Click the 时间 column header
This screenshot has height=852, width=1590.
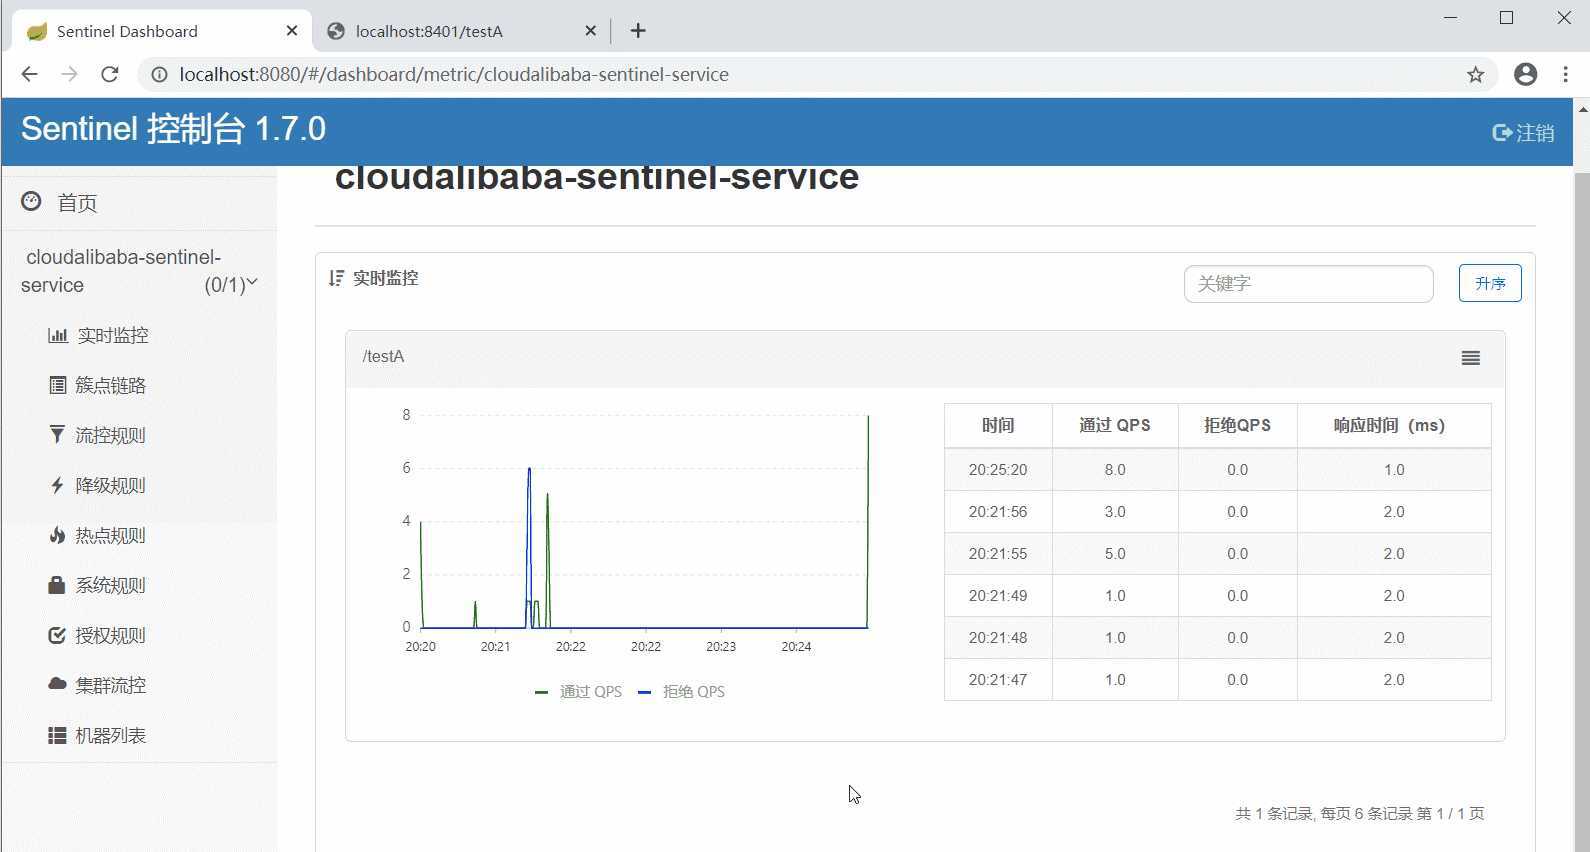[998, 425]
